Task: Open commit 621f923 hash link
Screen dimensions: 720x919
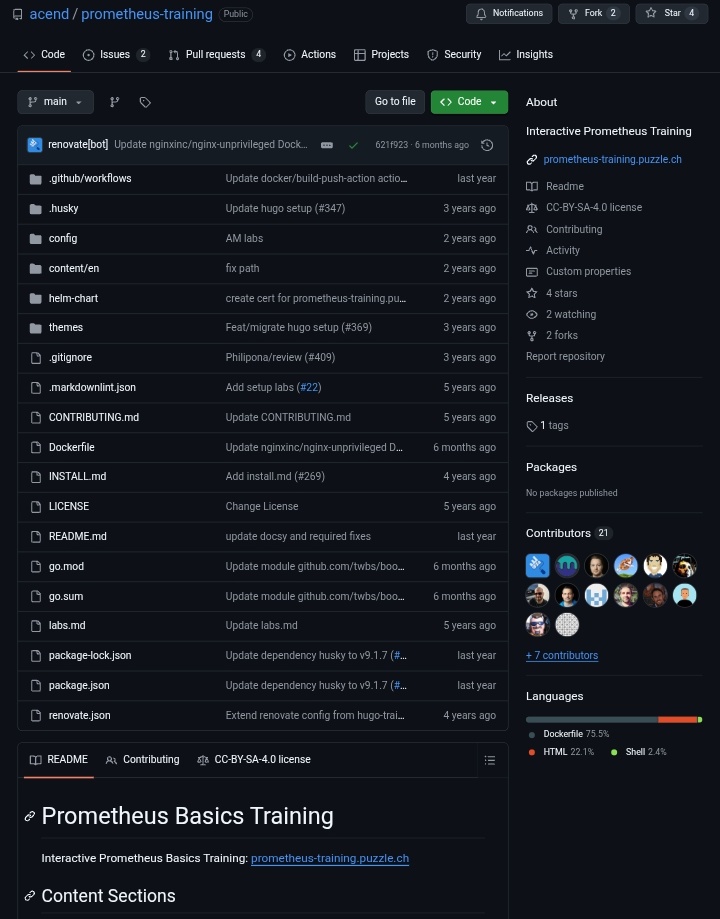Action: coord(391,145)
